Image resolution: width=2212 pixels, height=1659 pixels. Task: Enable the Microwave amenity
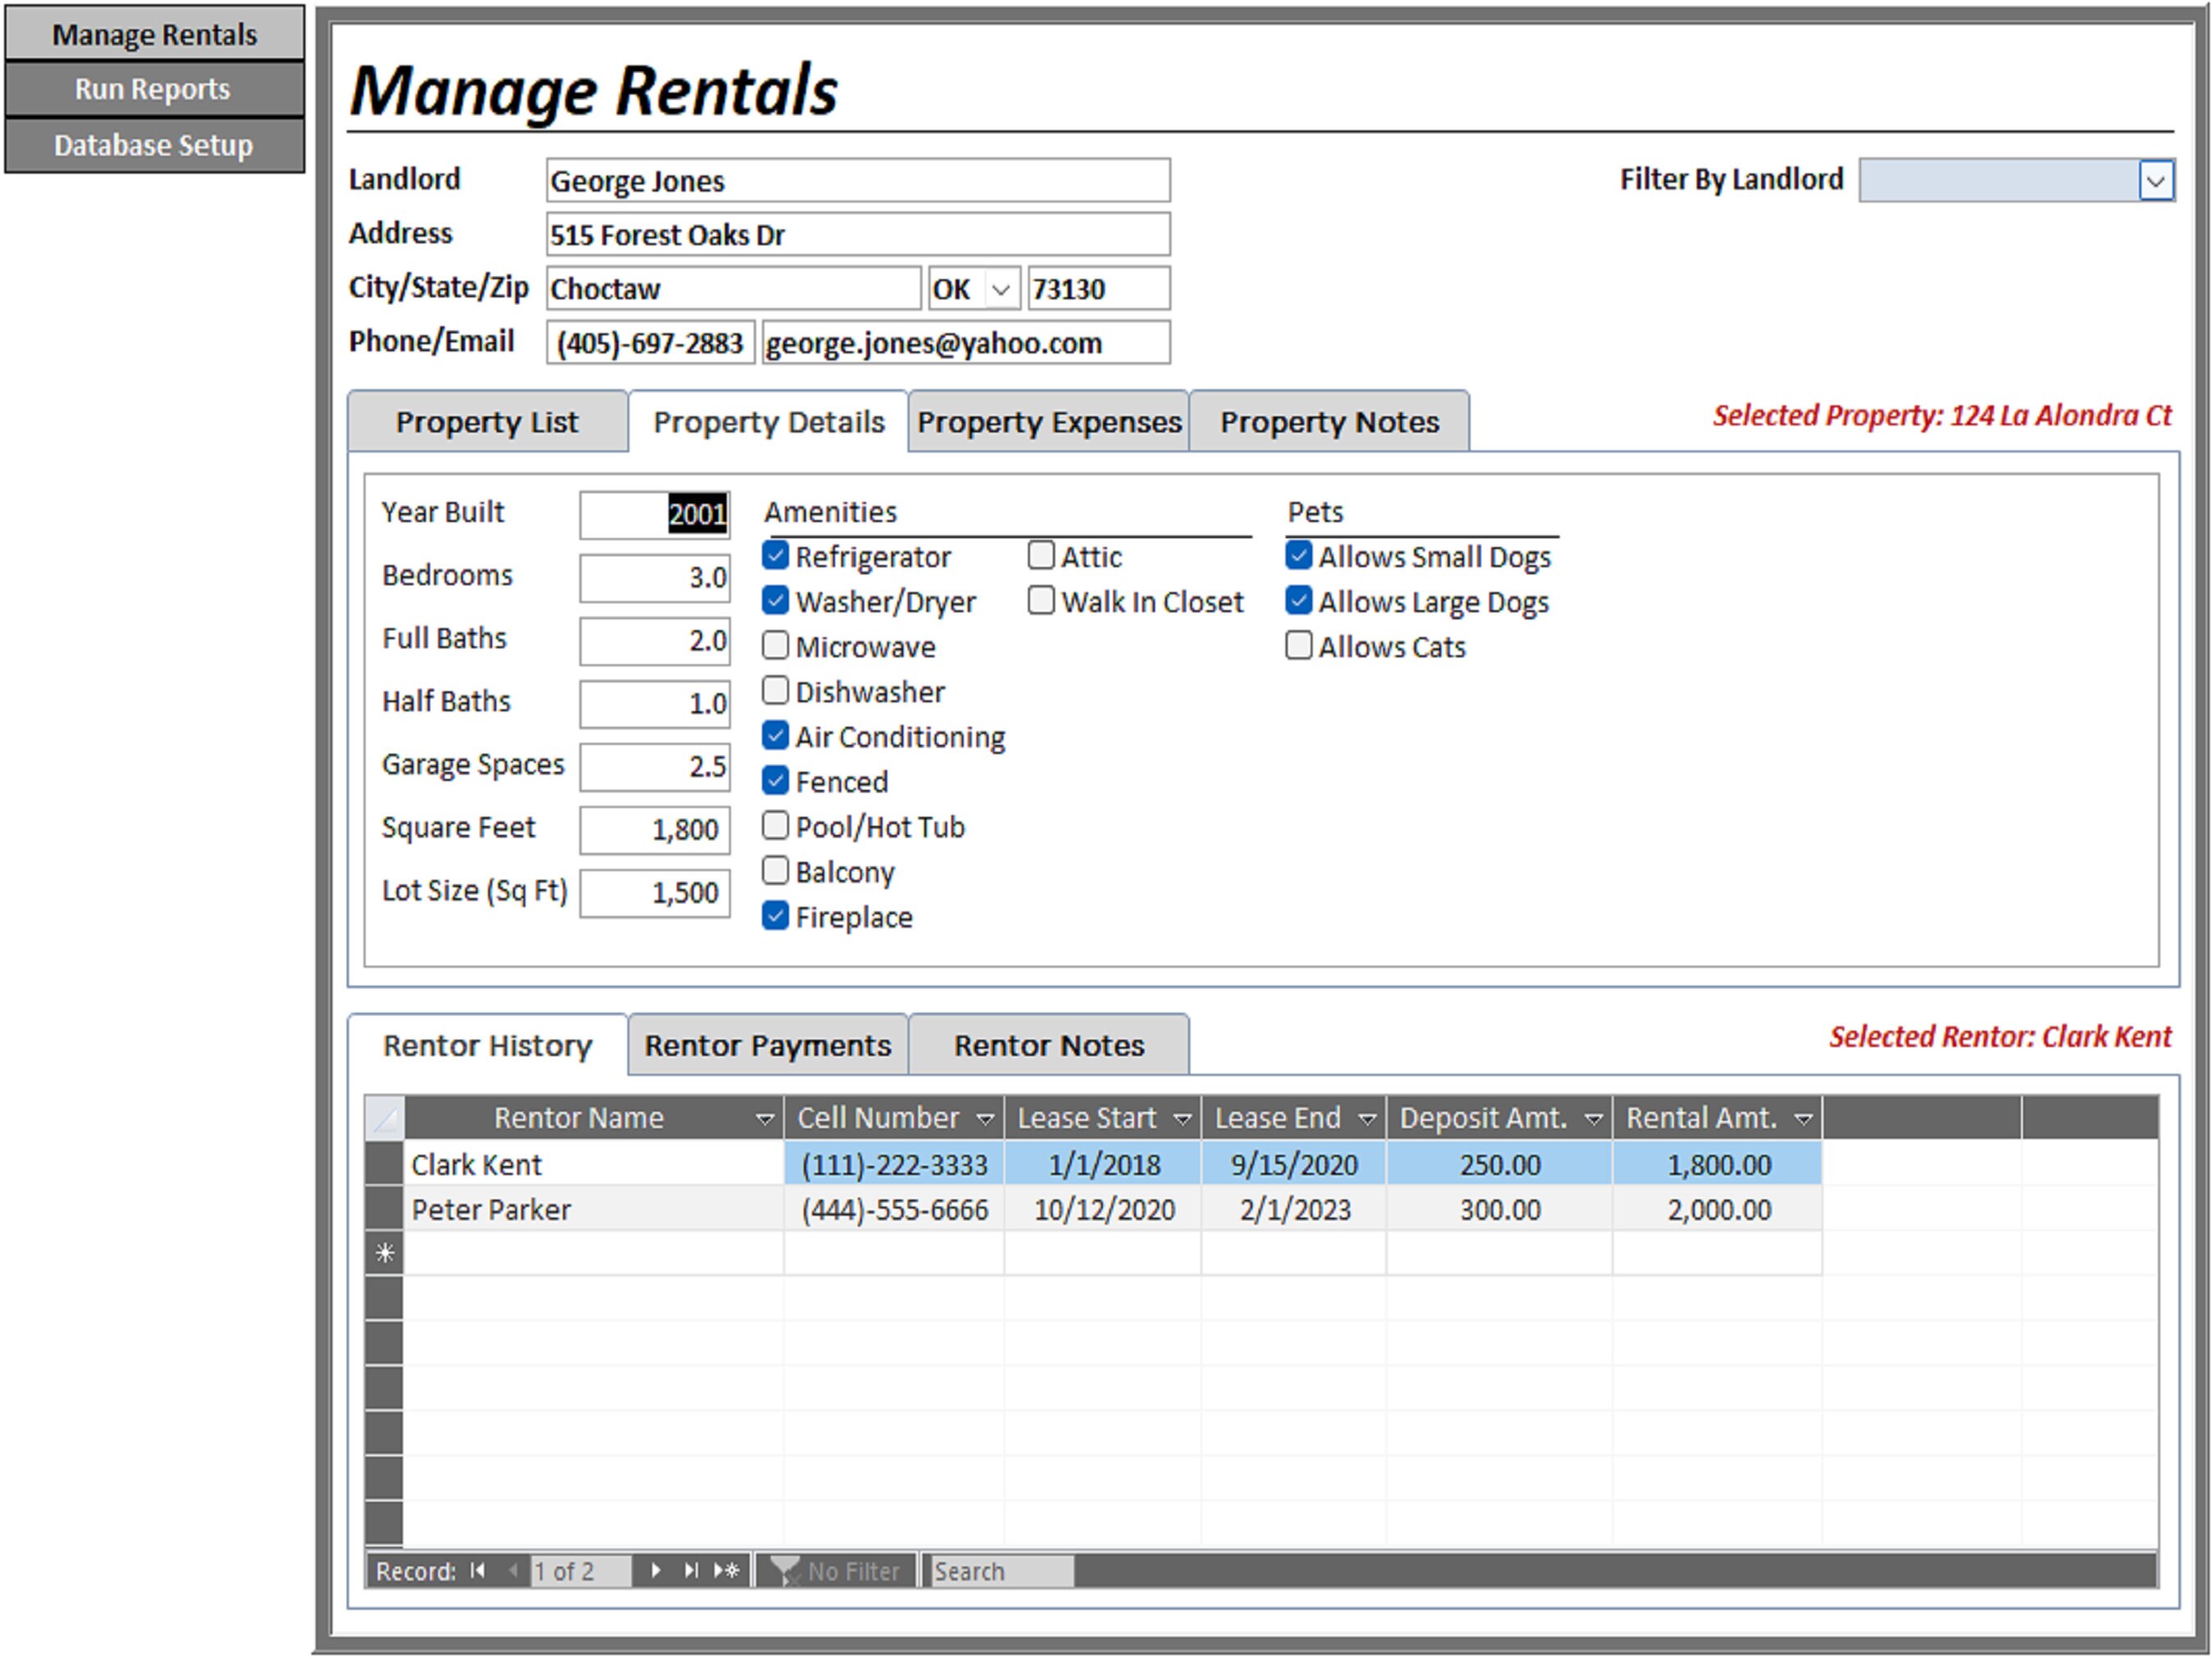tap(775, 645)
